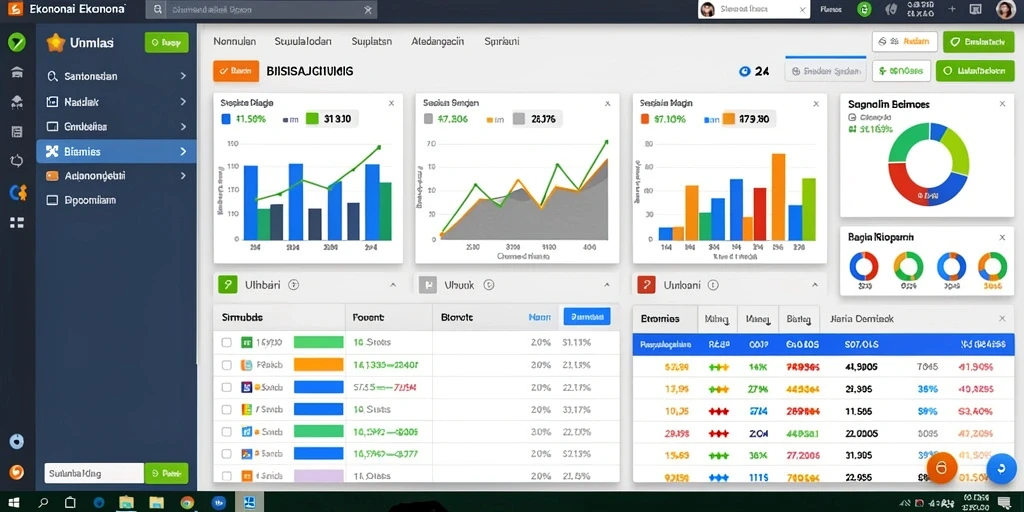Click the blue round floating button bottom right
The width and height of the screenshot is (1024, 512).
click(x=999, y=468)
